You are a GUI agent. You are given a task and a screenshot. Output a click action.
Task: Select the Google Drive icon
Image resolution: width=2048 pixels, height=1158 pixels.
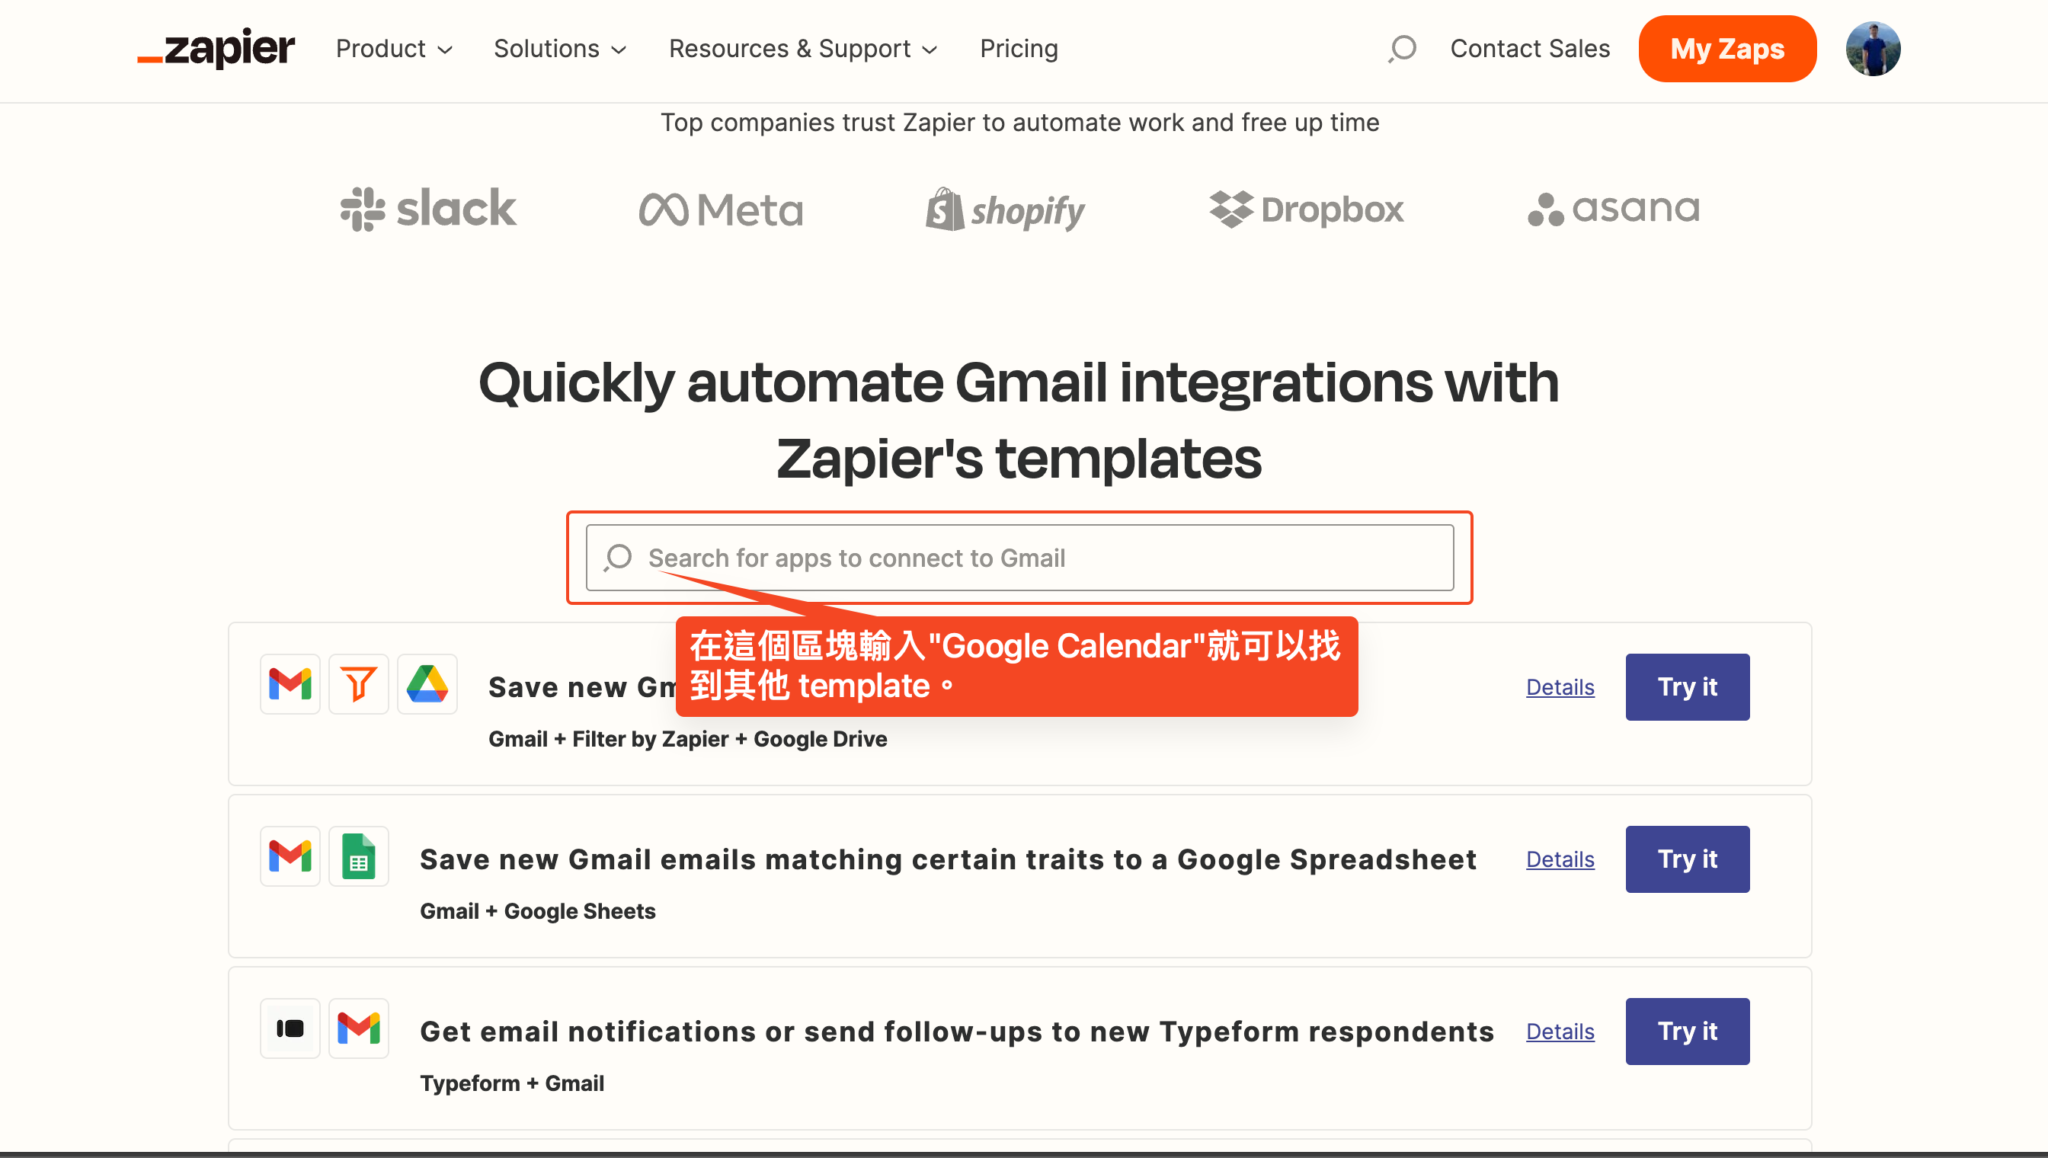[427, 684]
